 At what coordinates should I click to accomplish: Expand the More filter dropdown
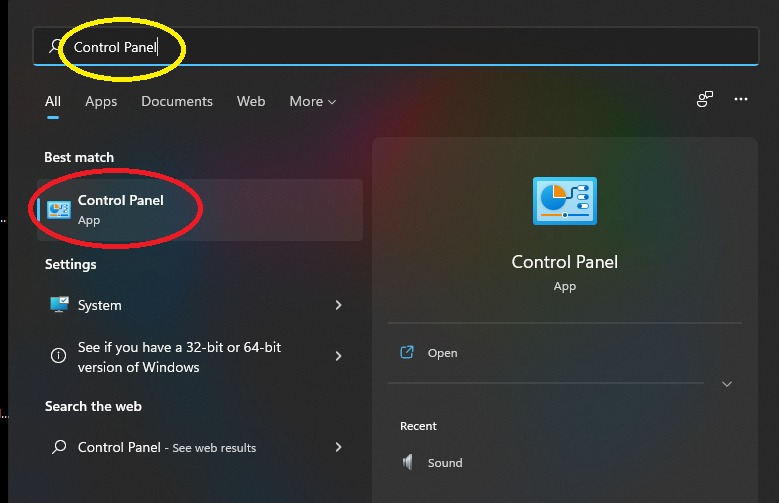pyautogui.click(x=313, y=101)
